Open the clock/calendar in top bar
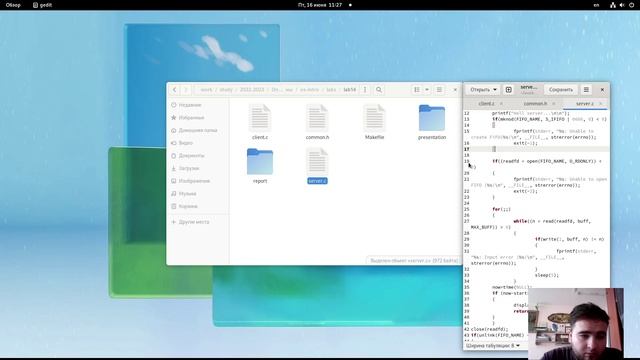640x360 pixels. (x=320, y=5)
